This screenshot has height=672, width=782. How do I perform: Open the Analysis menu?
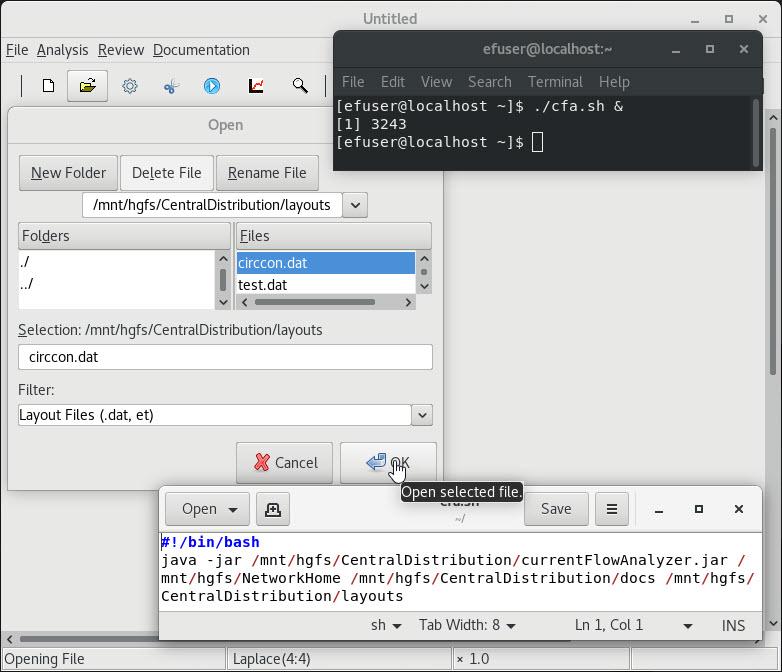point(62,50)
